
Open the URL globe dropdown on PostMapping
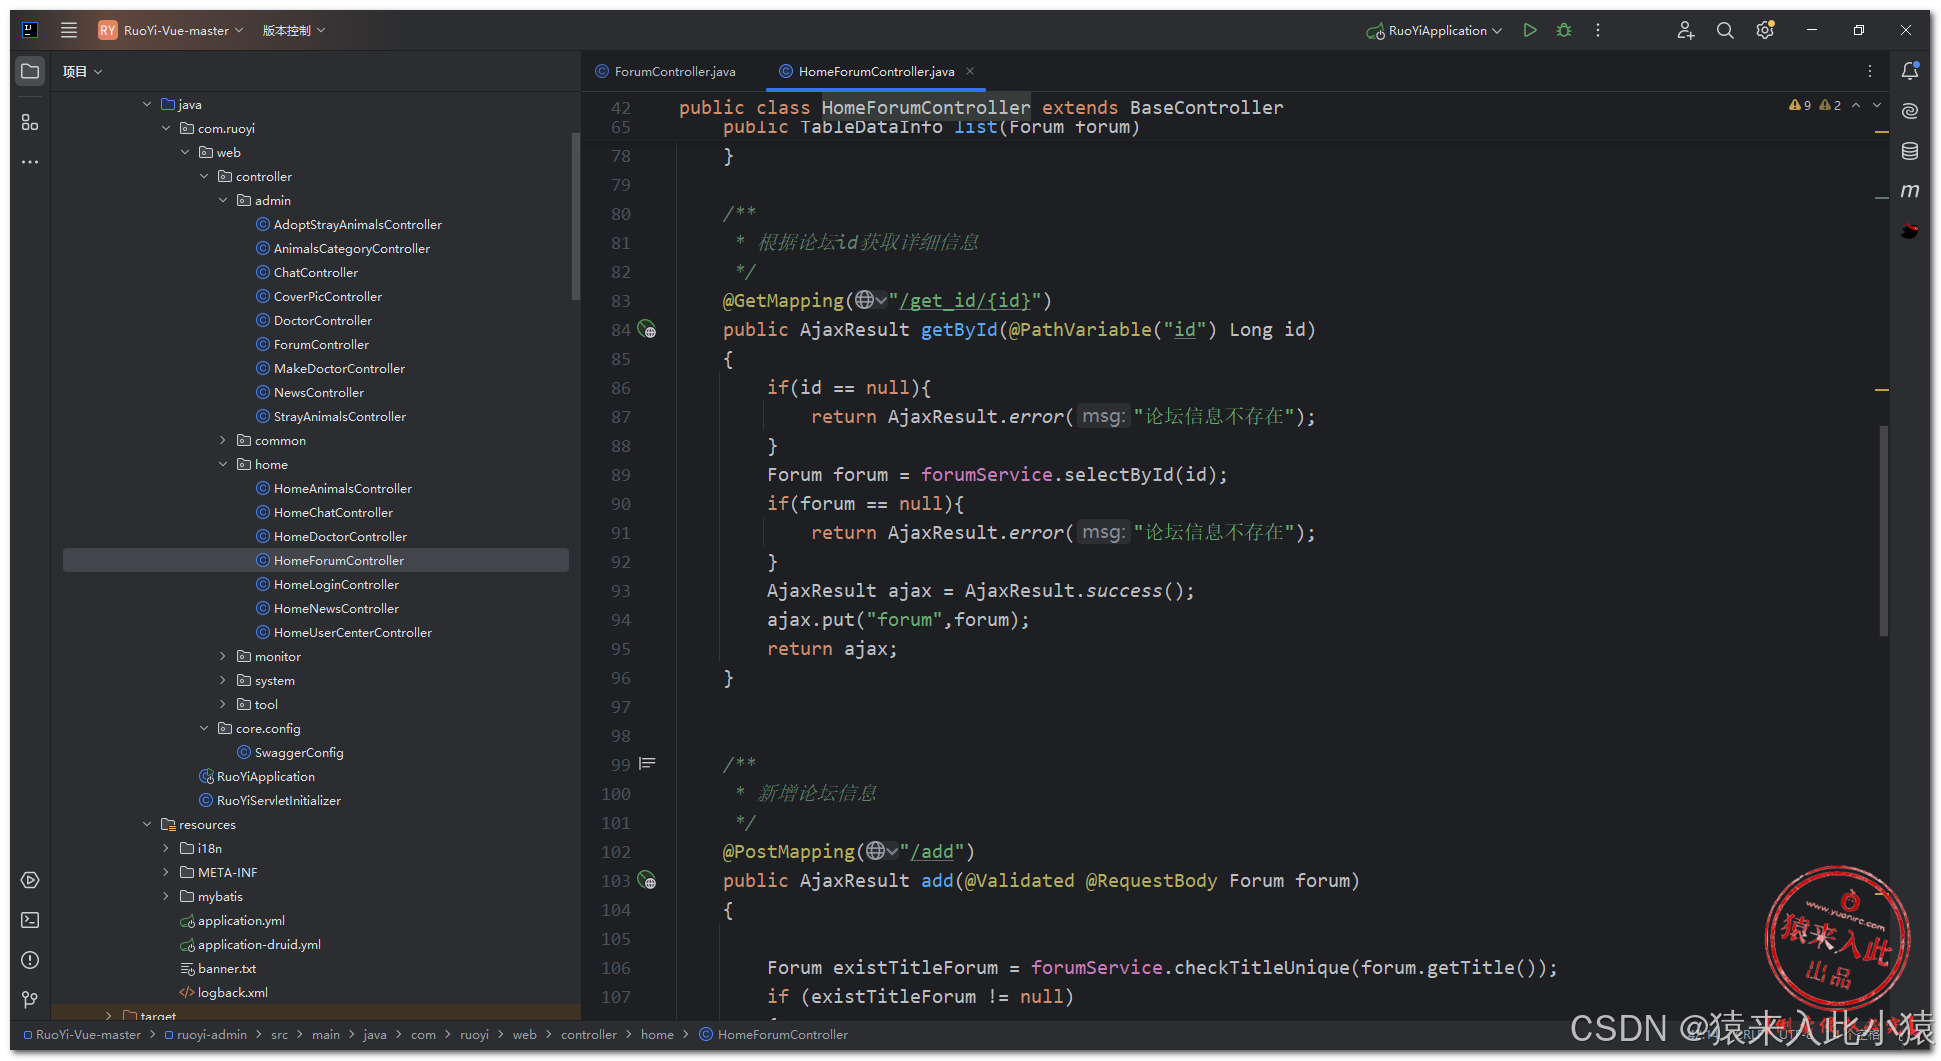881,851
